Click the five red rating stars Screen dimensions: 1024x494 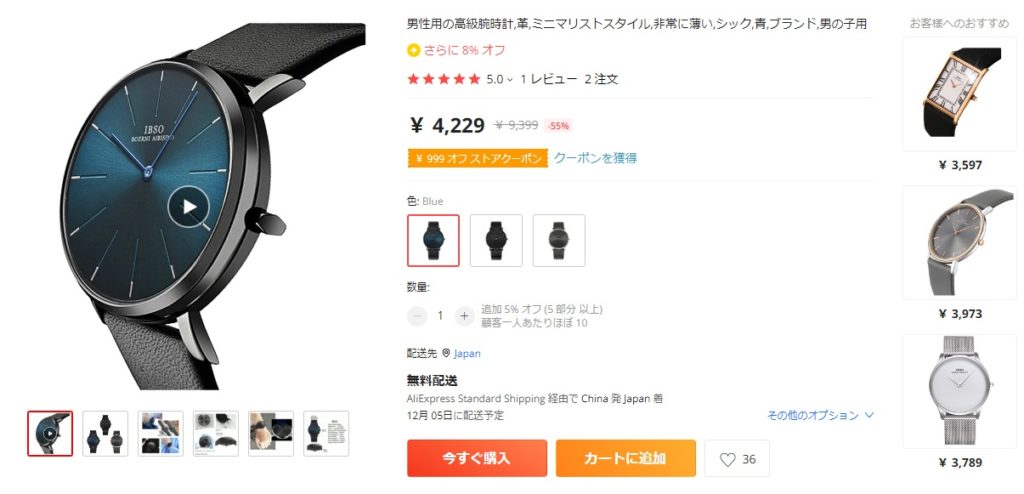[443, 79]
